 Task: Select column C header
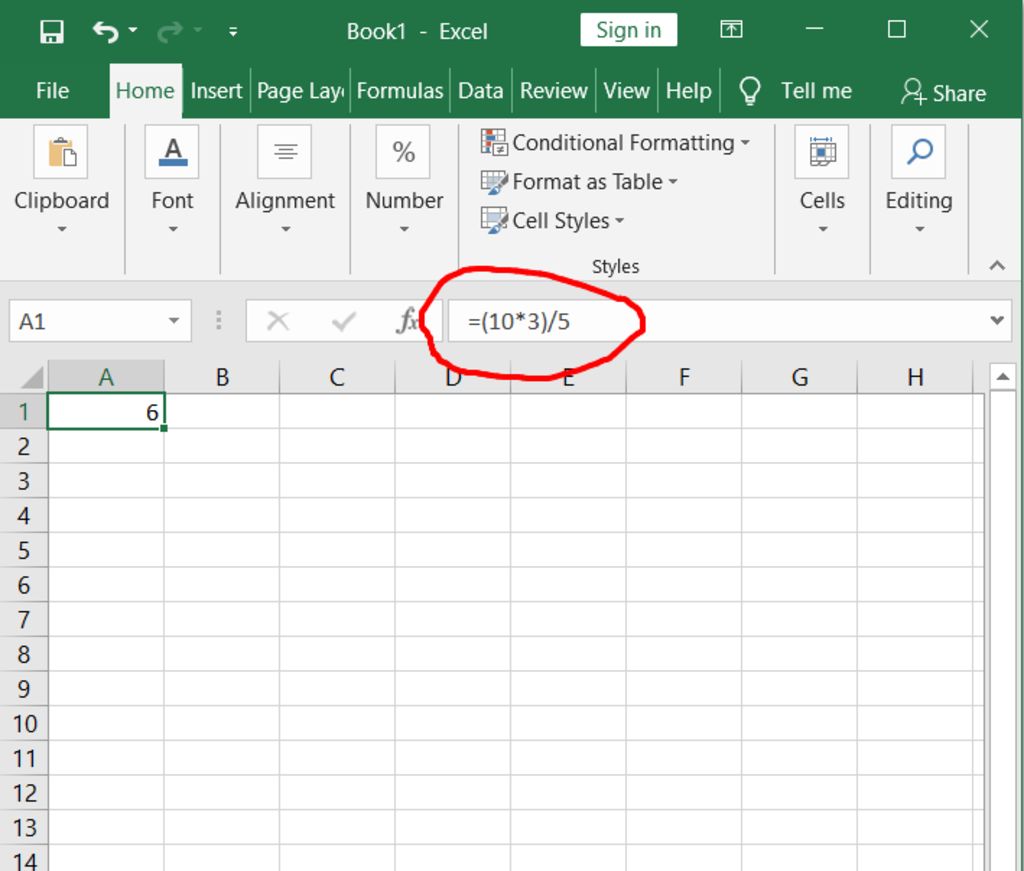tap(337, 377)
